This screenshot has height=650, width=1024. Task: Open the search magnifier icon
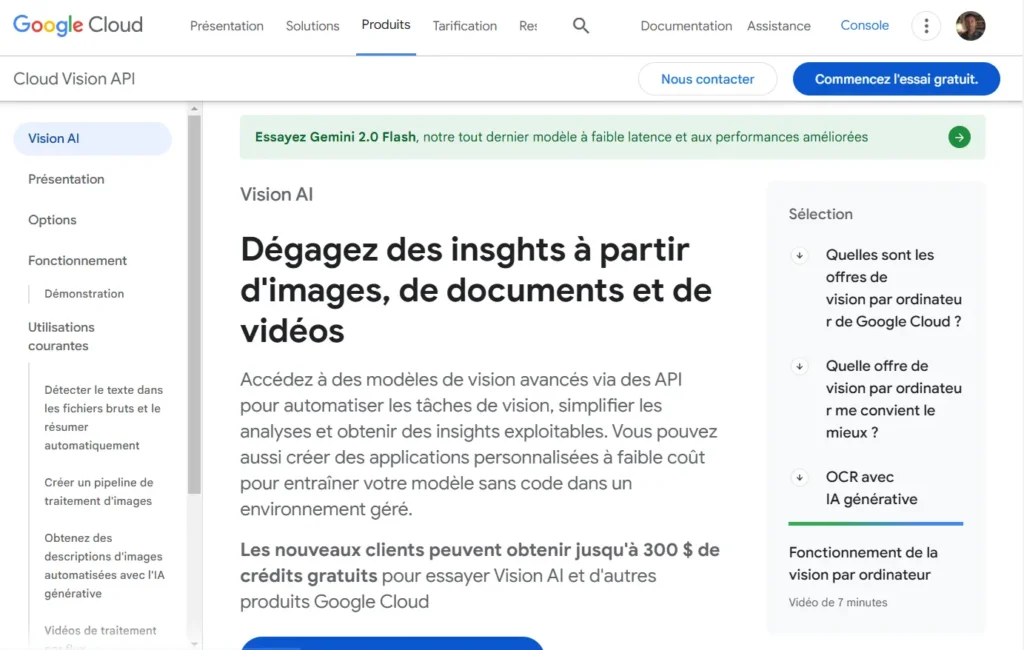click(x=581, y=25)
